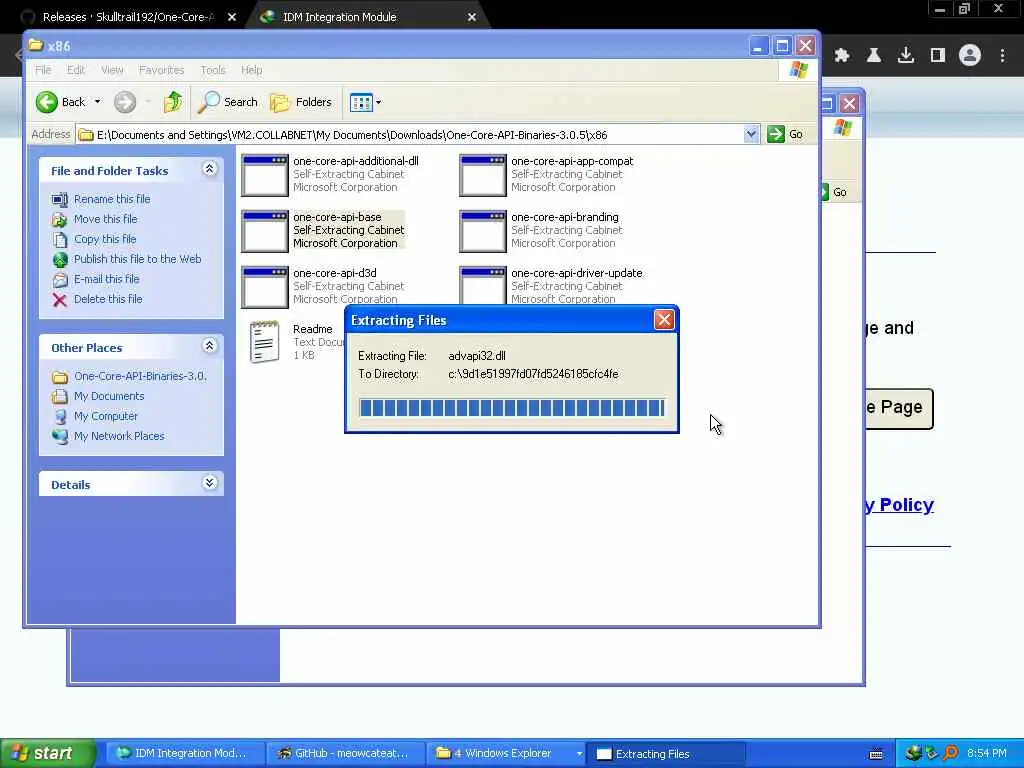The image size is (1024, 768).
Task: Close the Extracting Files dialog
Action: coord(664,320)
